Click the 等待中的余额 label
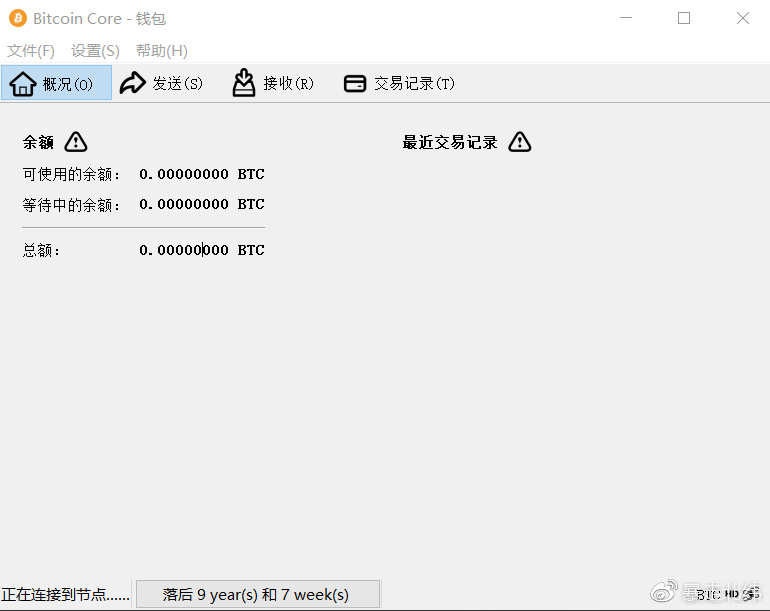Screen dimensions: 770x611 (71, 204)
